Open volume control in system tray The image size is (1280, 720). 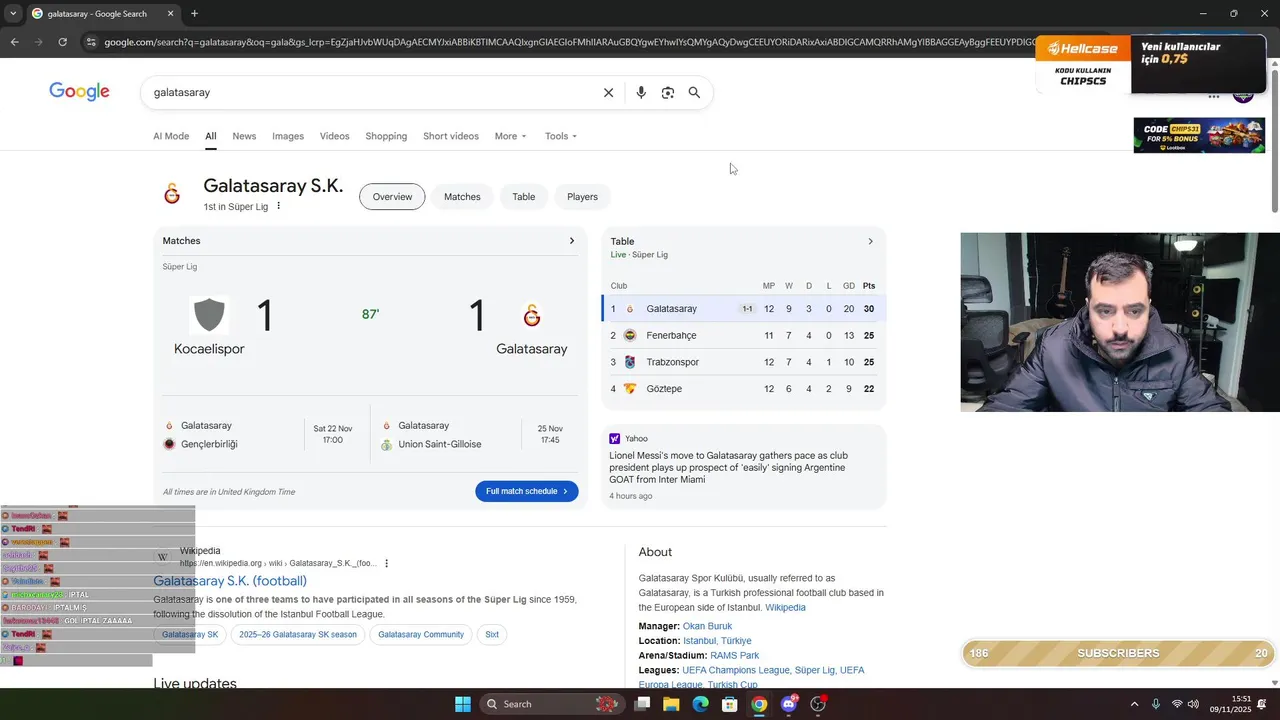pyautogui.click(x=1193, y=704)
